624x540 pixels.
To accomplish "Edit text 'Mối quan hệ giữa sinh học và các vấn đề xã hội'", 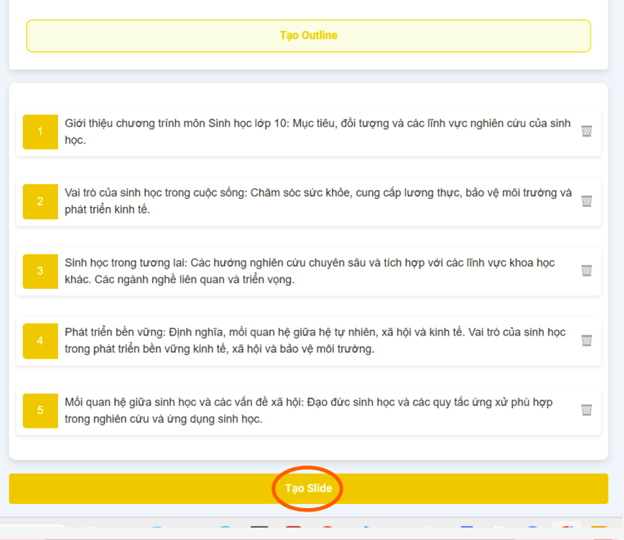I will [183, 402].
